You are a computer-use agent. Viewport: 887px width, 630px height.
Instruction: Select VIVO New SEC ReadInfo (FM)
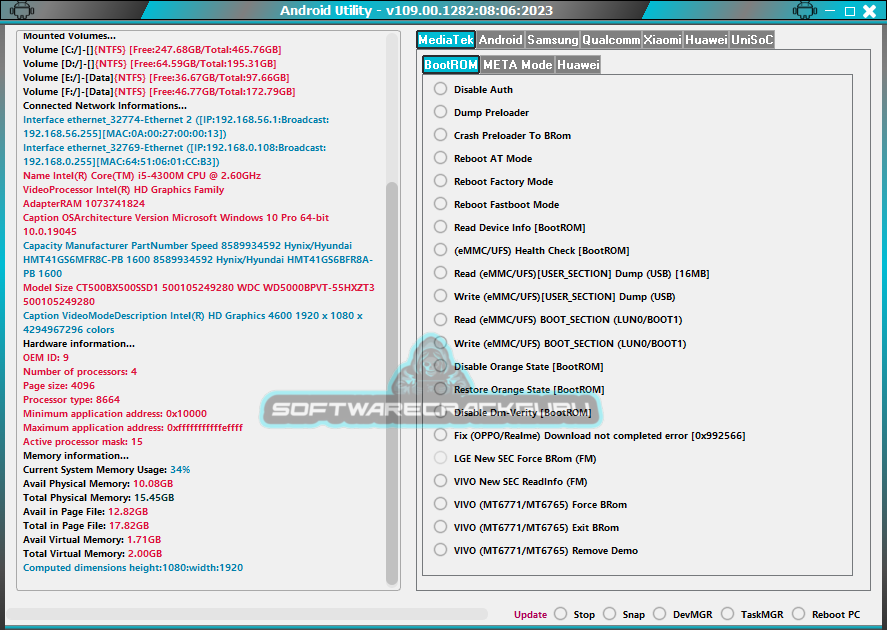point(440,481)
